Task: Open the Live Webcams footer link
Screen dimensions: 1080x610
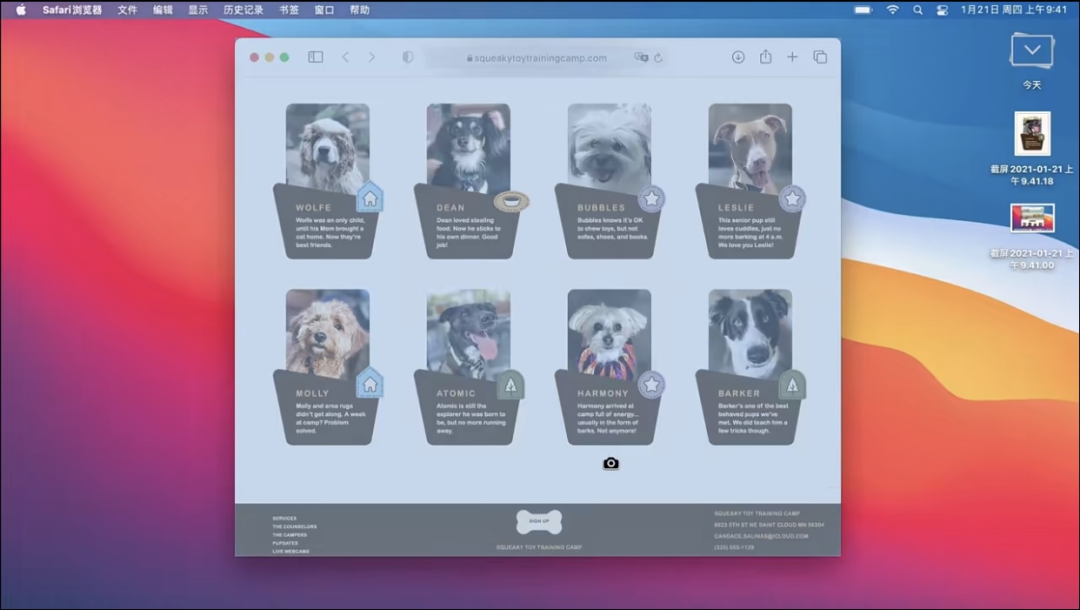Action: coord(291,551)
